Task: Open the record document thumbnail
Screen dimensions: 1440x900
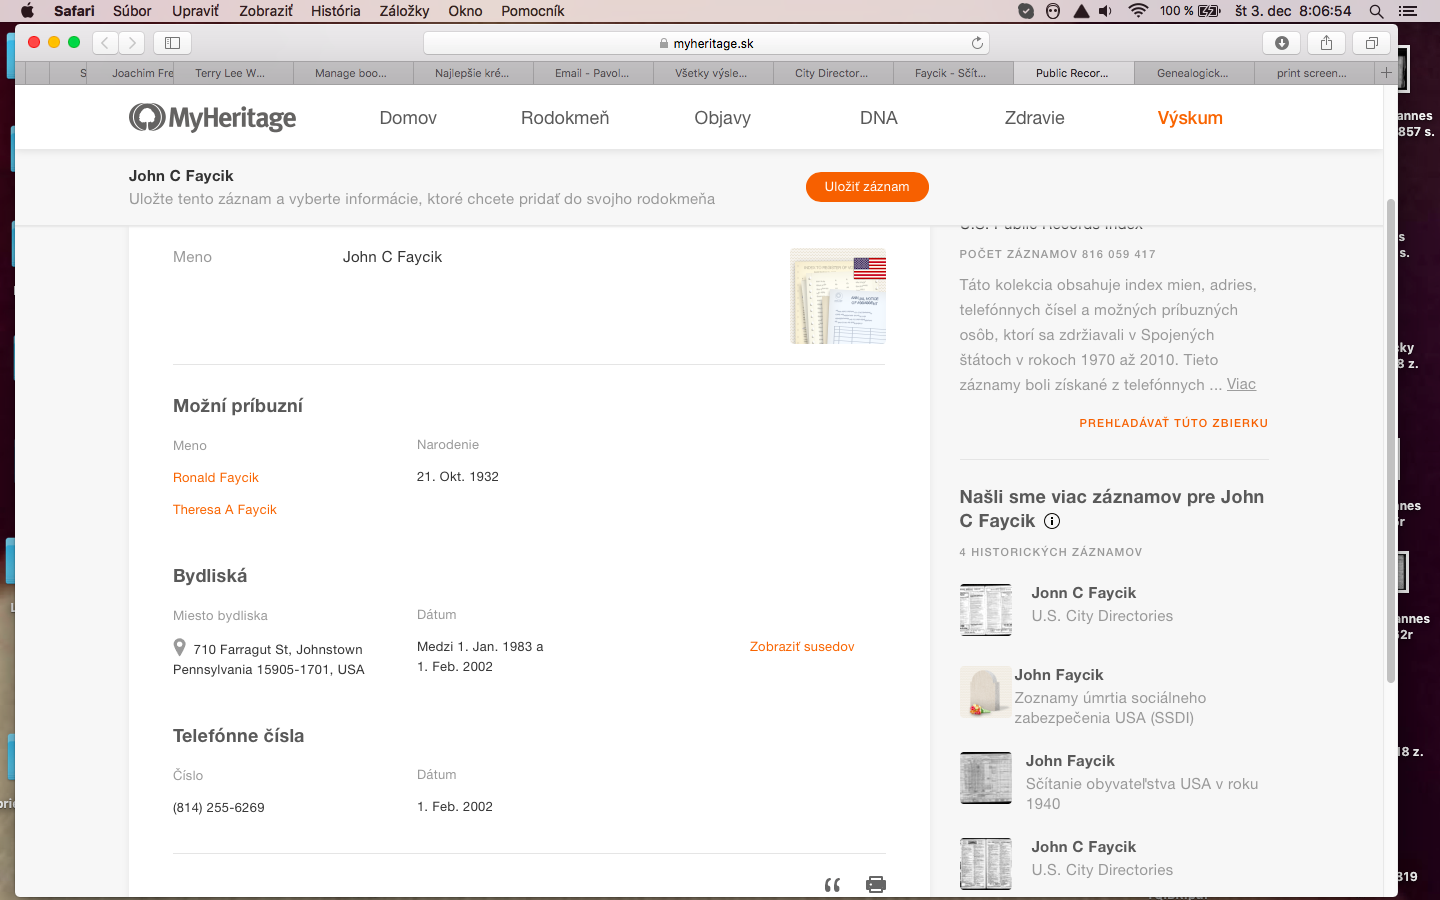Action: (838, 296)
